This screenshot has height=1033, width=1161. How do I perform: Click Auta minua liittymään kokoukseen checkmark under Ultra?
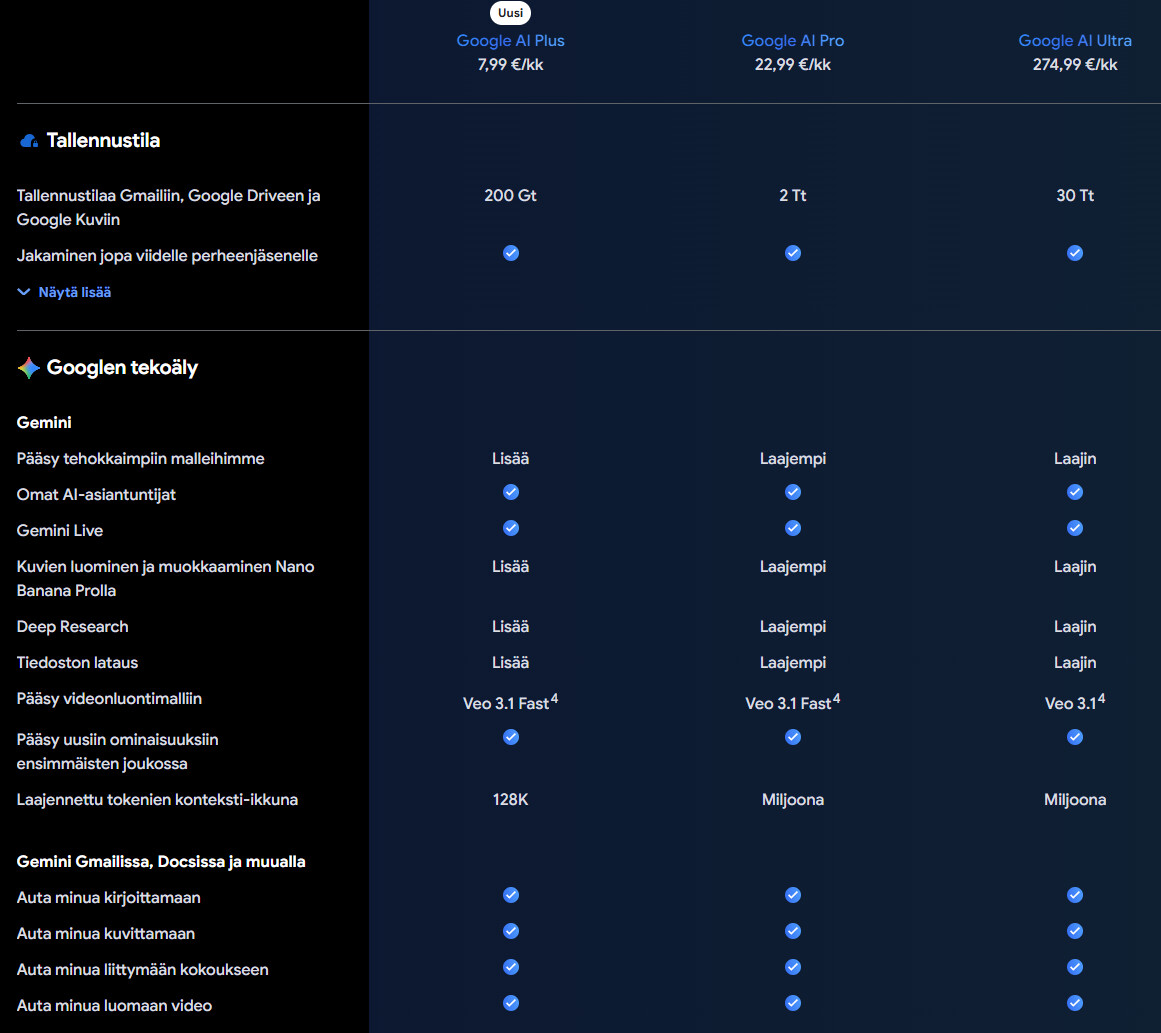click(x=1075, y=967)
